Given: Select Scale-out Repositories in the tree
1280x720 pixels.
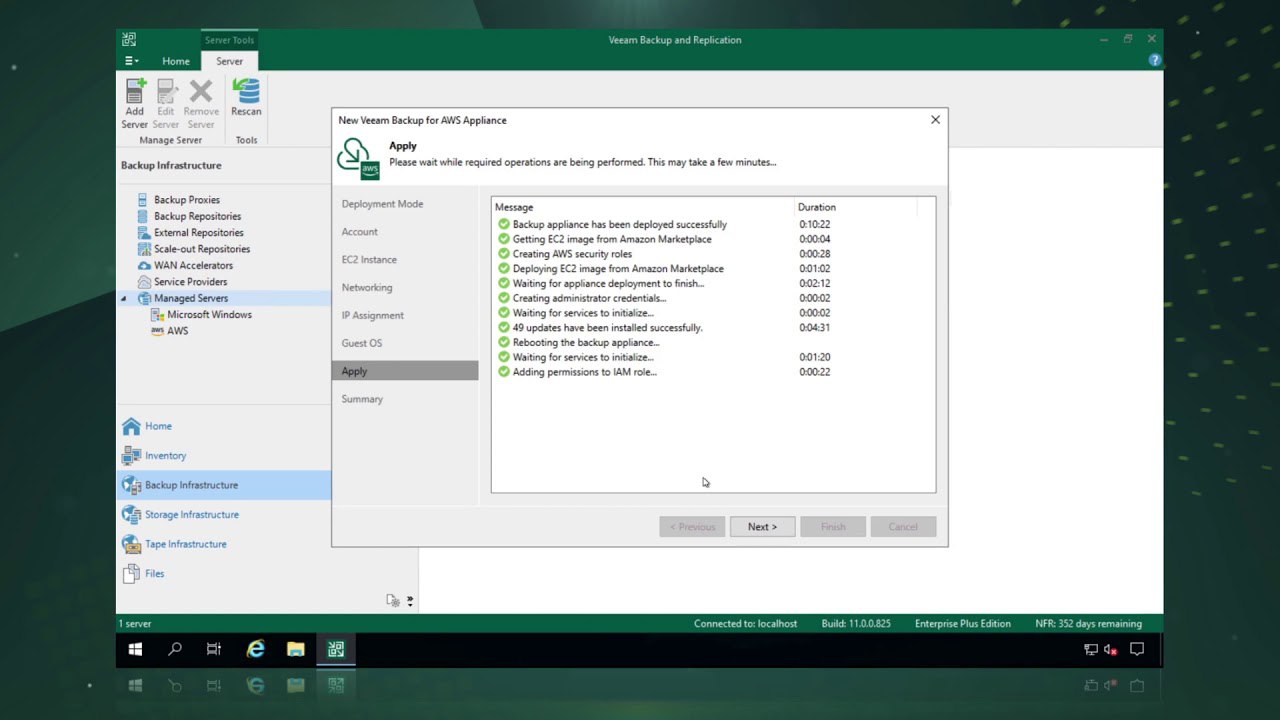Looking at the screenshot, I should tap(202, 249).
